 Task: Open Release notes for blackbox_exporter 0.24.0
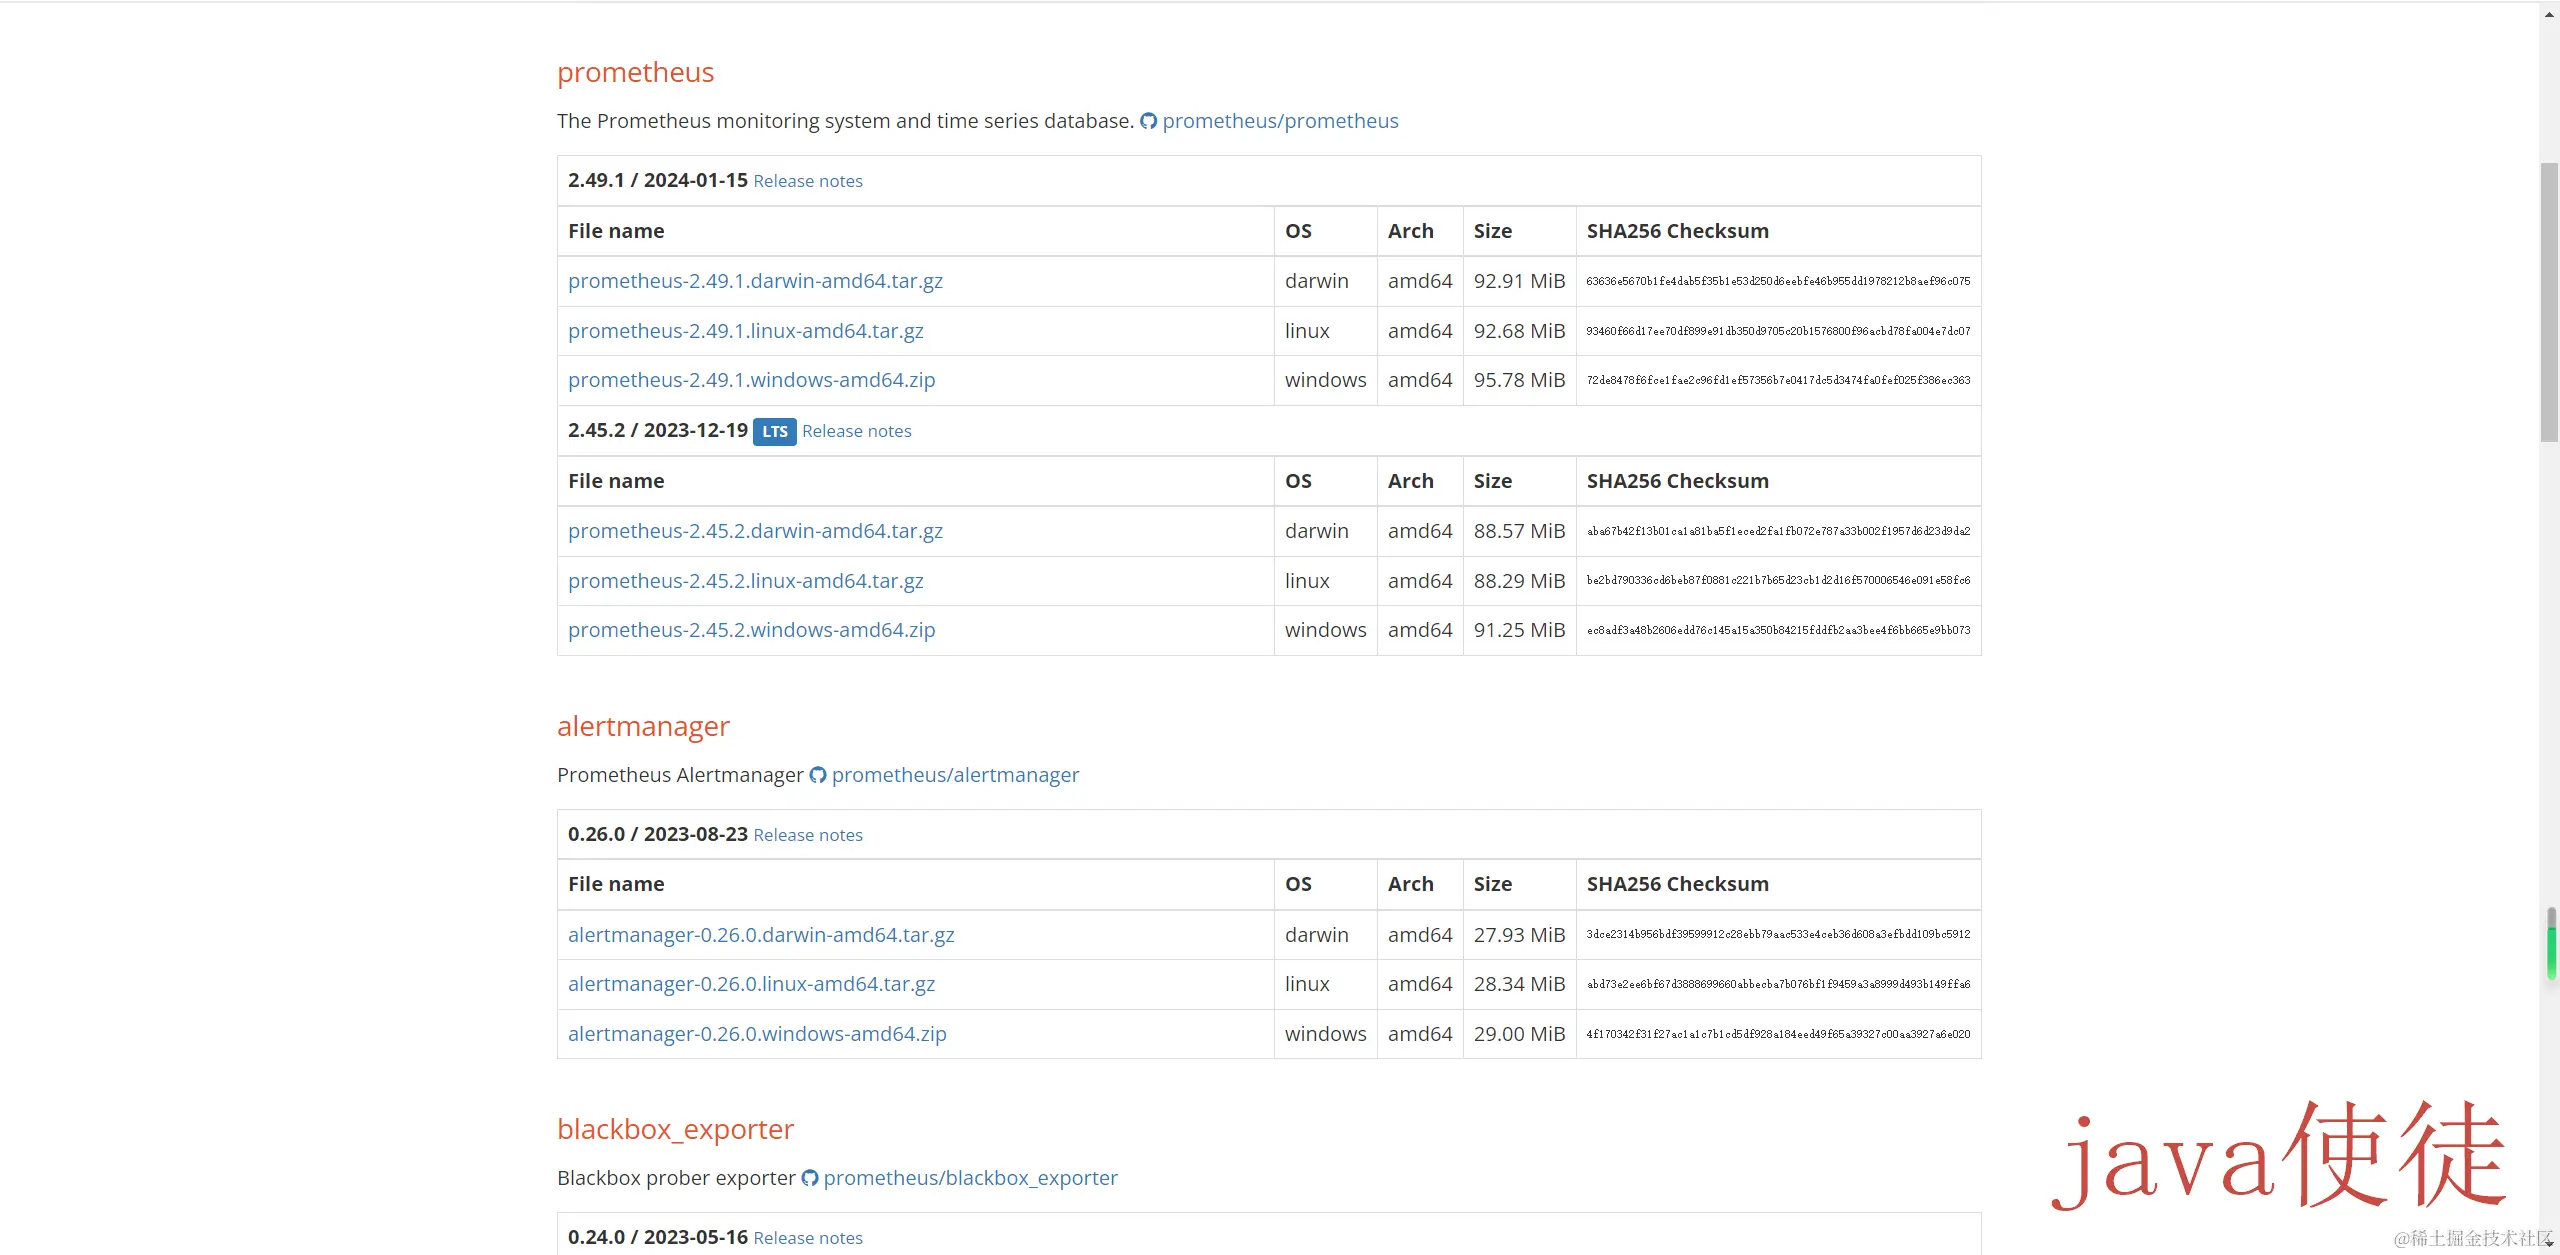[x=808, y=1238]
